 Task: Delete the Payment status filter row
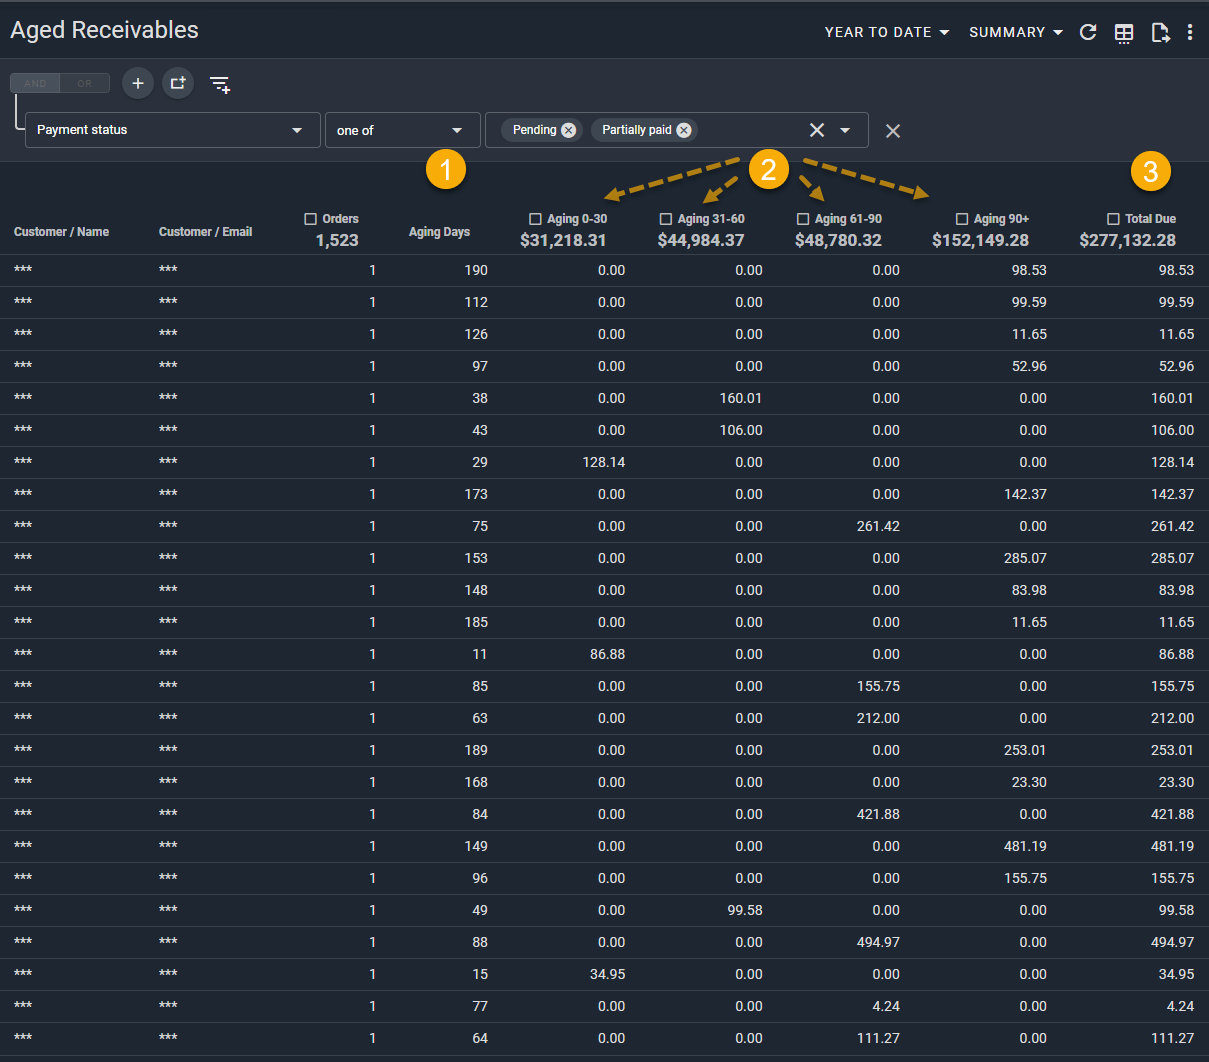pyautogui.click(x=893, y=131)
